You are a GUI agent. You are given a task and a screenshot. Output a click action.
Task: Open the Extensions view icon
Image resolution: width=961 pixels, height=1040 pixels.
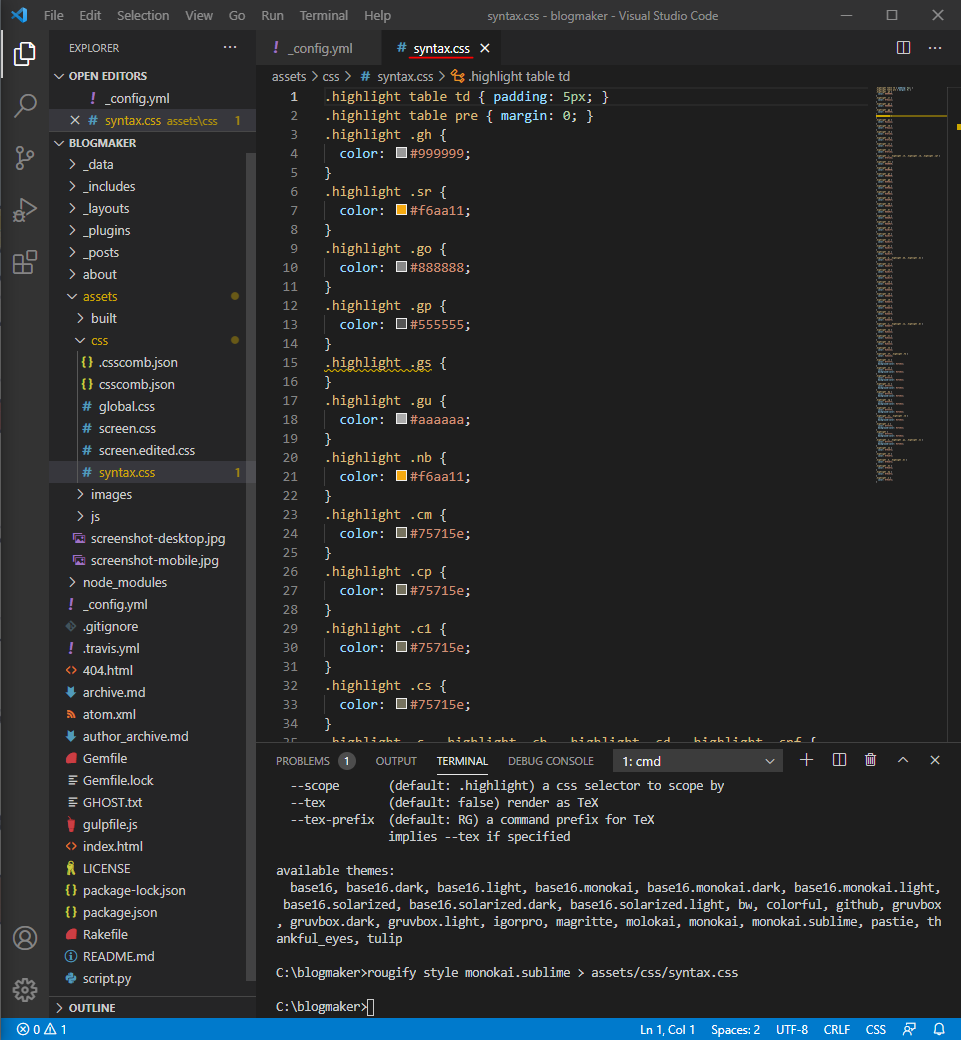pos(25,263)
